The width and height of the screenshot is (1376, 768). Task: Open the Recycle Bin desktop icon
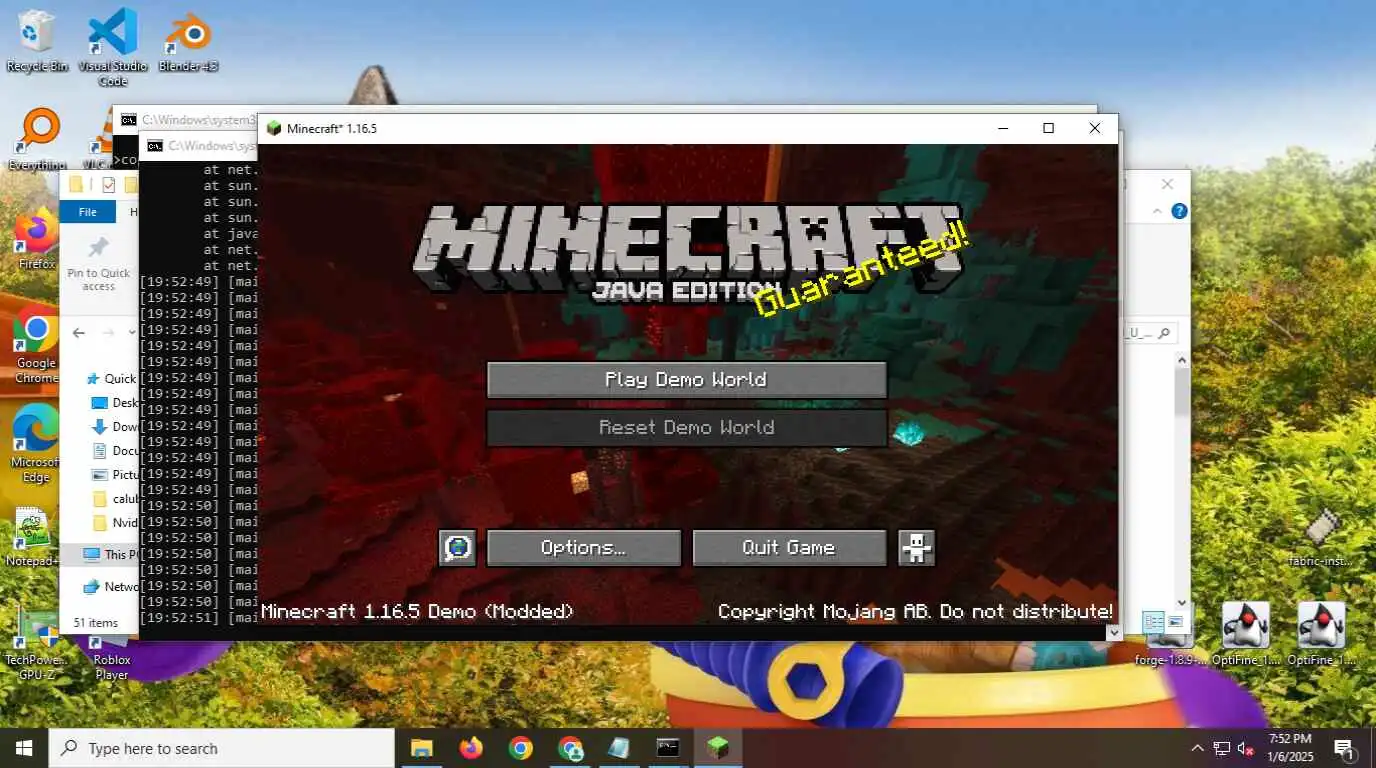37,41
